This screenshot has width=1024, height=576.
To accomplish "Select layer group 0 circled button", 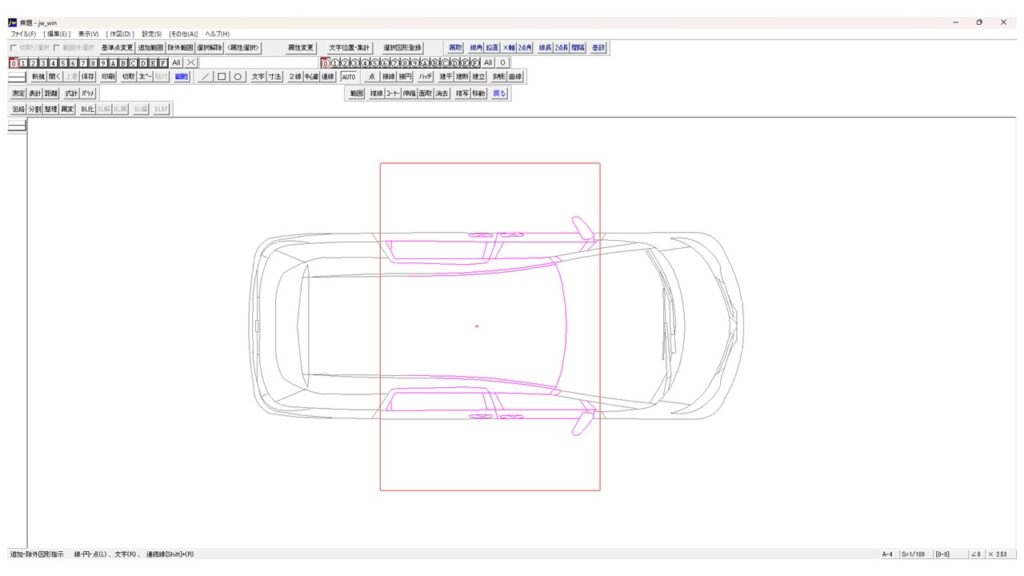I will point(325,62).
